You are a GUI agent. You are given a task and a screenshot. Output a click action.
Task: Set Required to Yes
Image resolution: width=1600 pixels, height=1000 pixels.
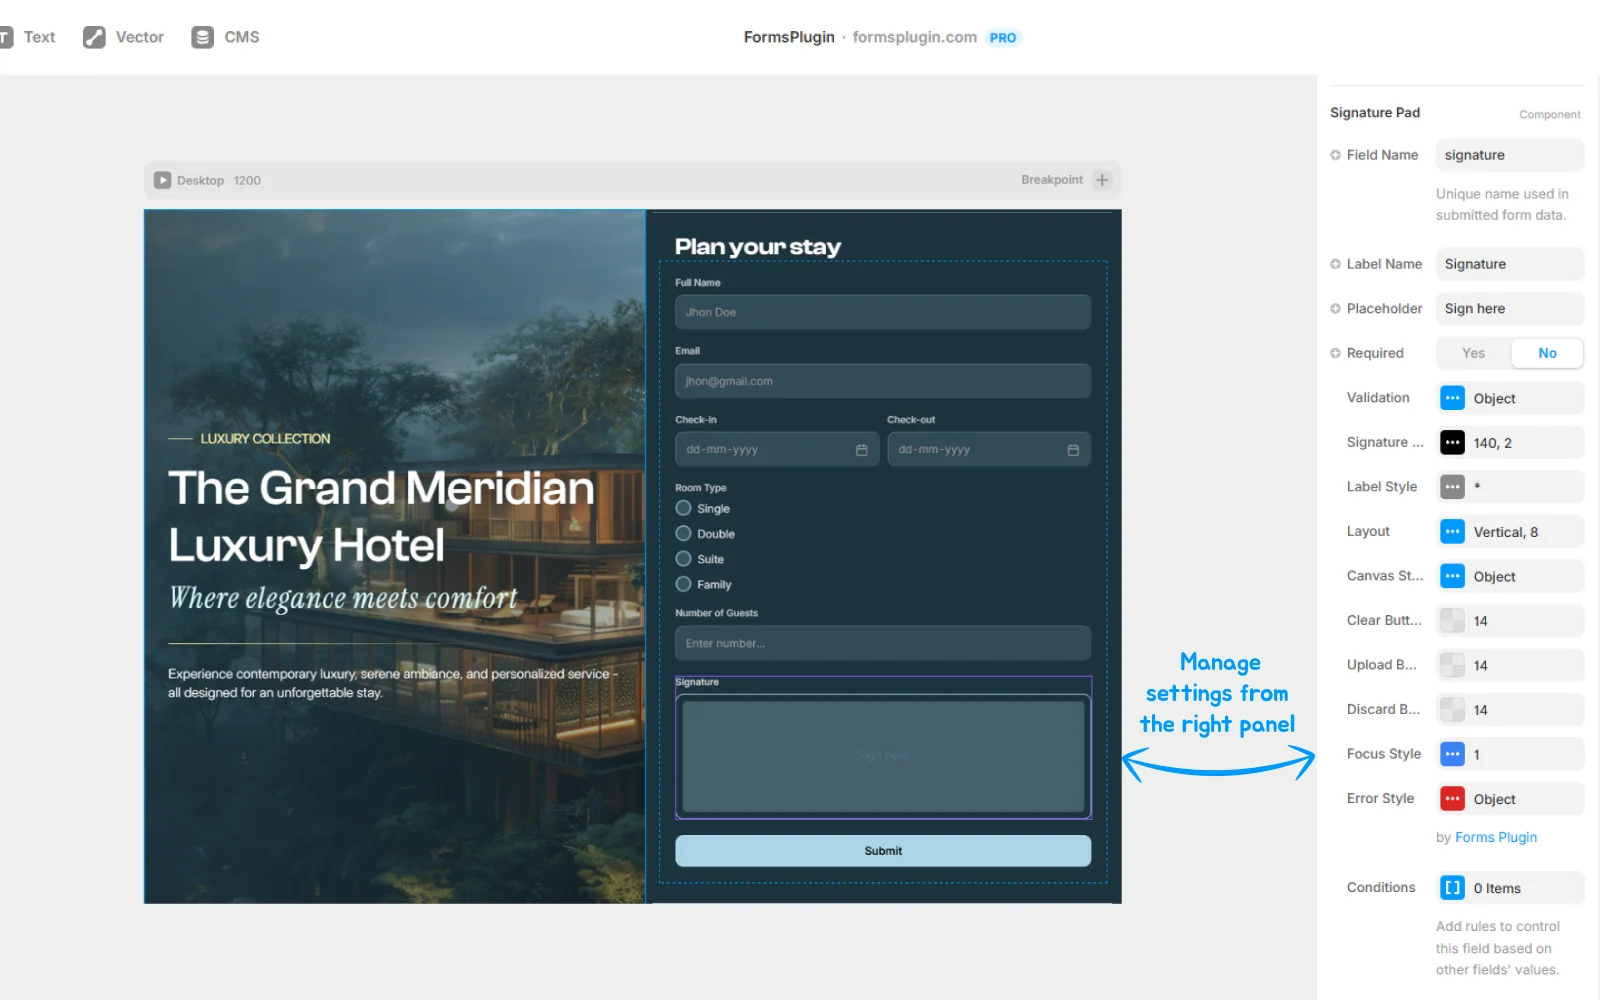pyautogui.click(x=1473, y=353)
